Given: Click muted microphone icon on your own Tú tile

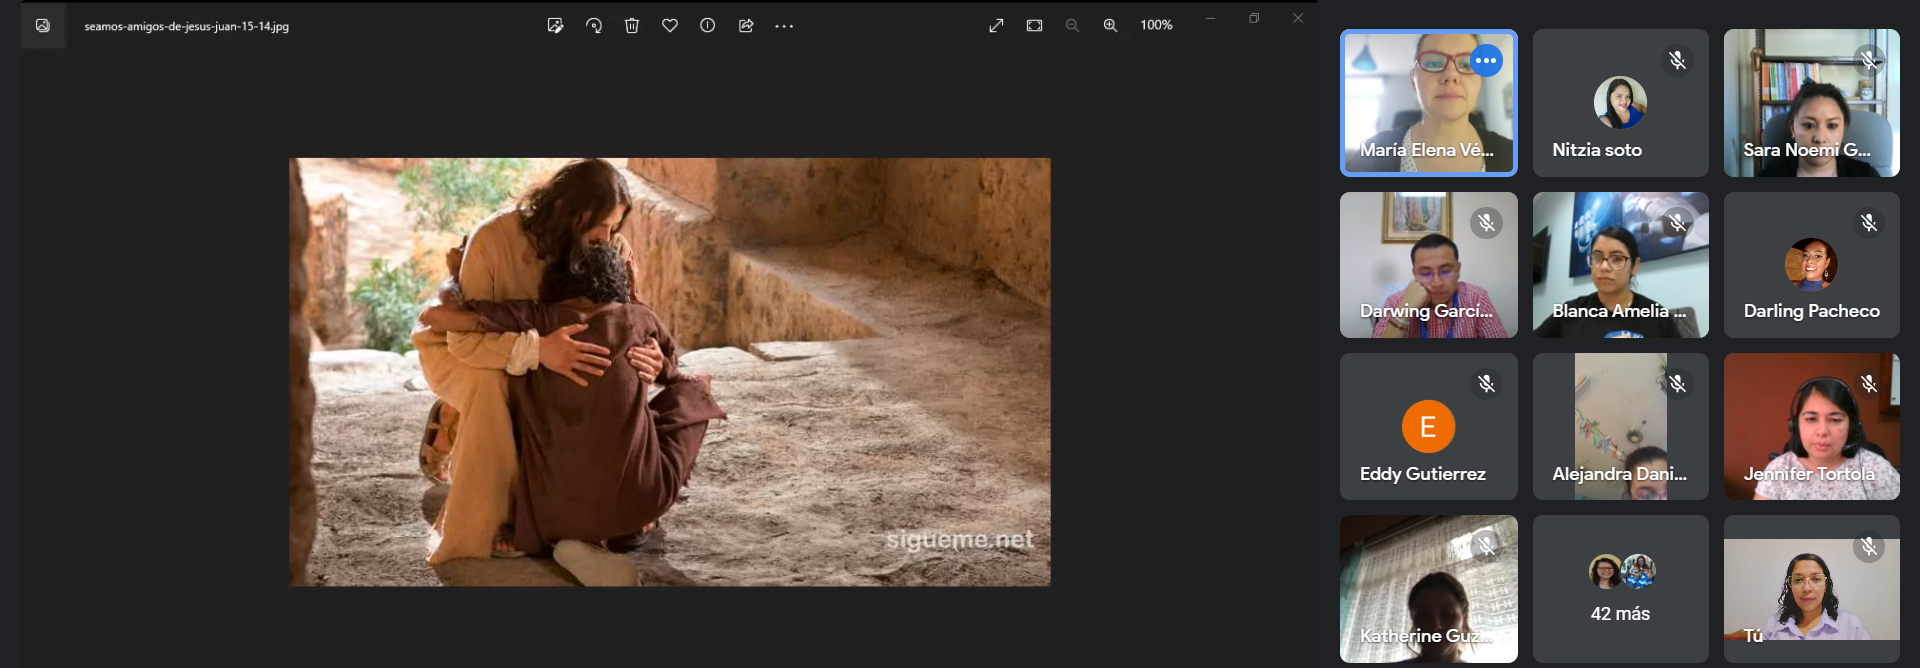Looking at the screenshot, I should pos(1869,546).
